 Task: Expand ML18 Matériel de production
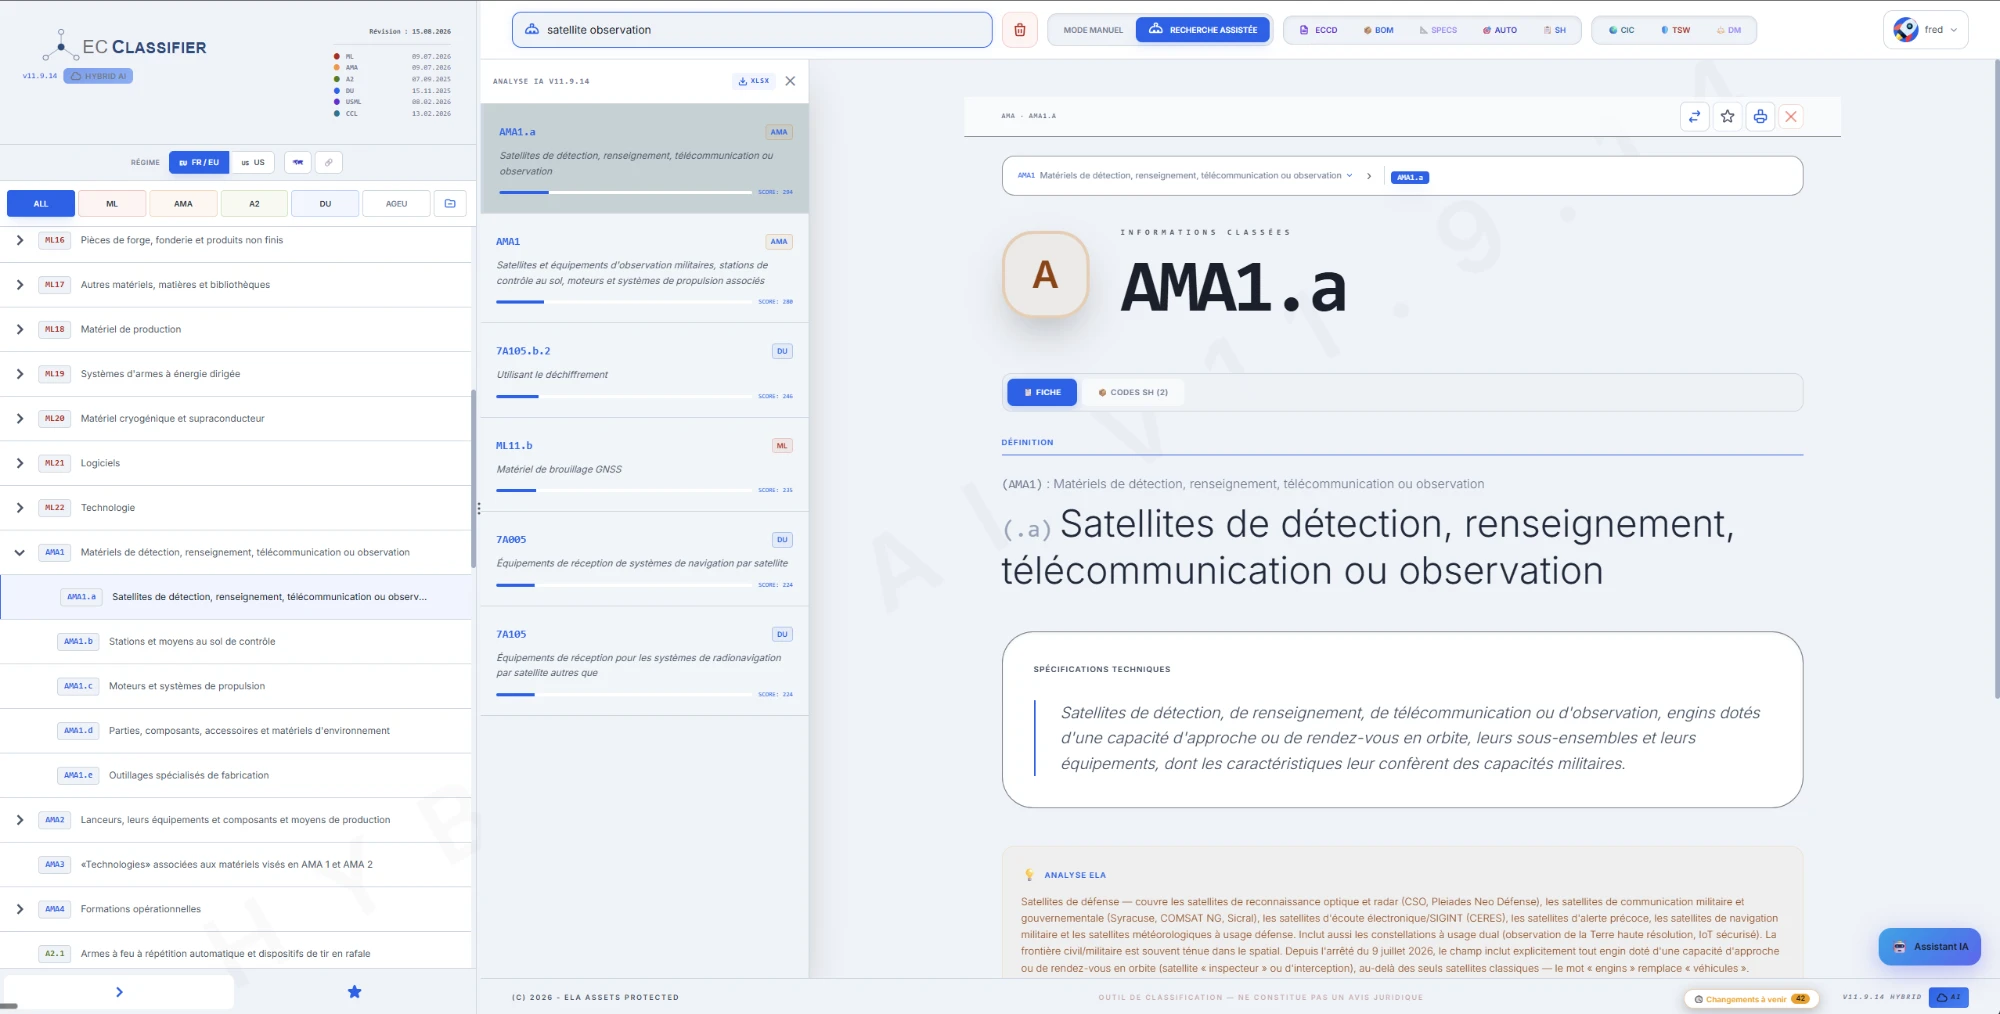point(20,329)
